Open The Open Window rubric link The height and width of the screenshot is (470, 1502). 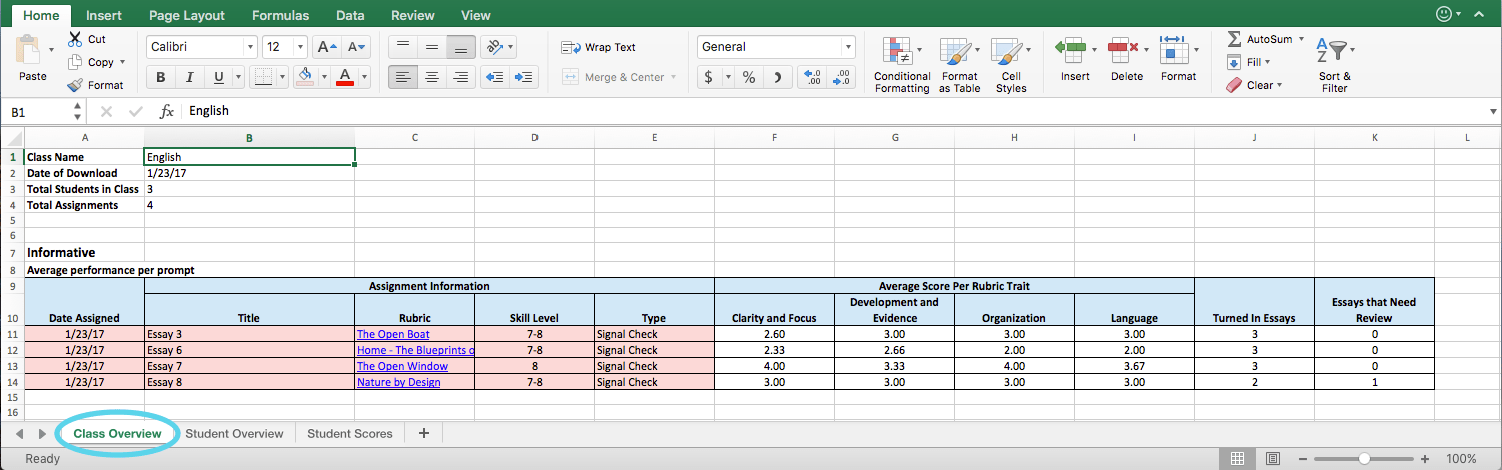pyautogui.click(x=402, y=366)
